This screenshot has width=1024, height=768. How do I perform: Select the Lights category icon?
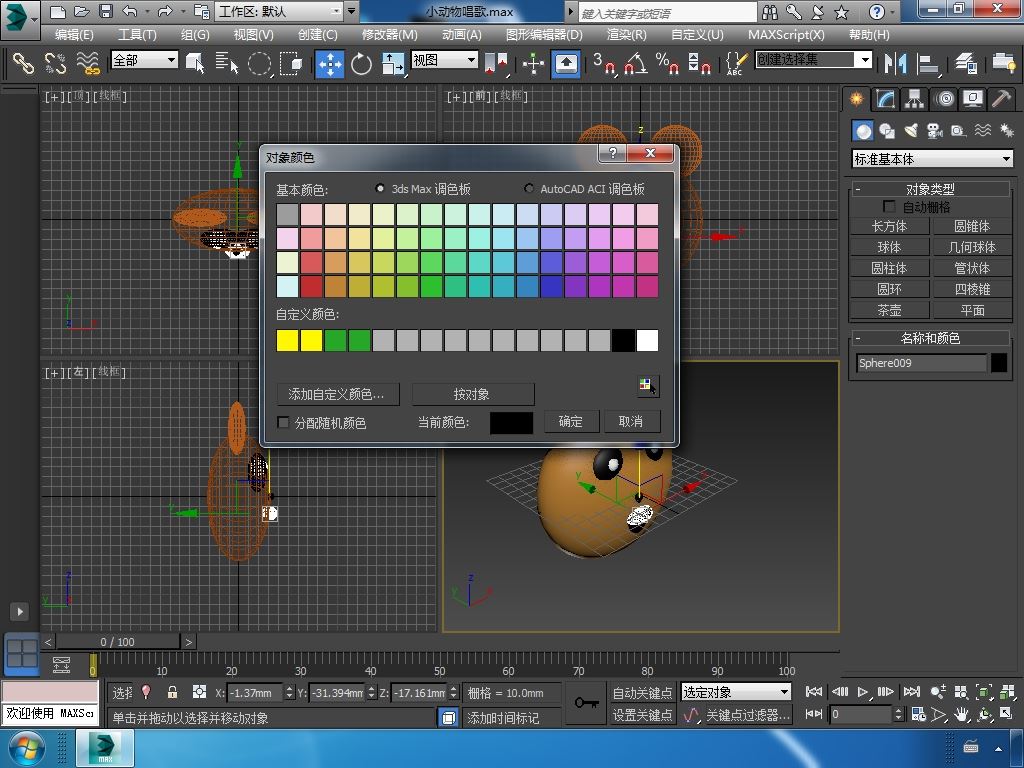click(x=911, y=131)
